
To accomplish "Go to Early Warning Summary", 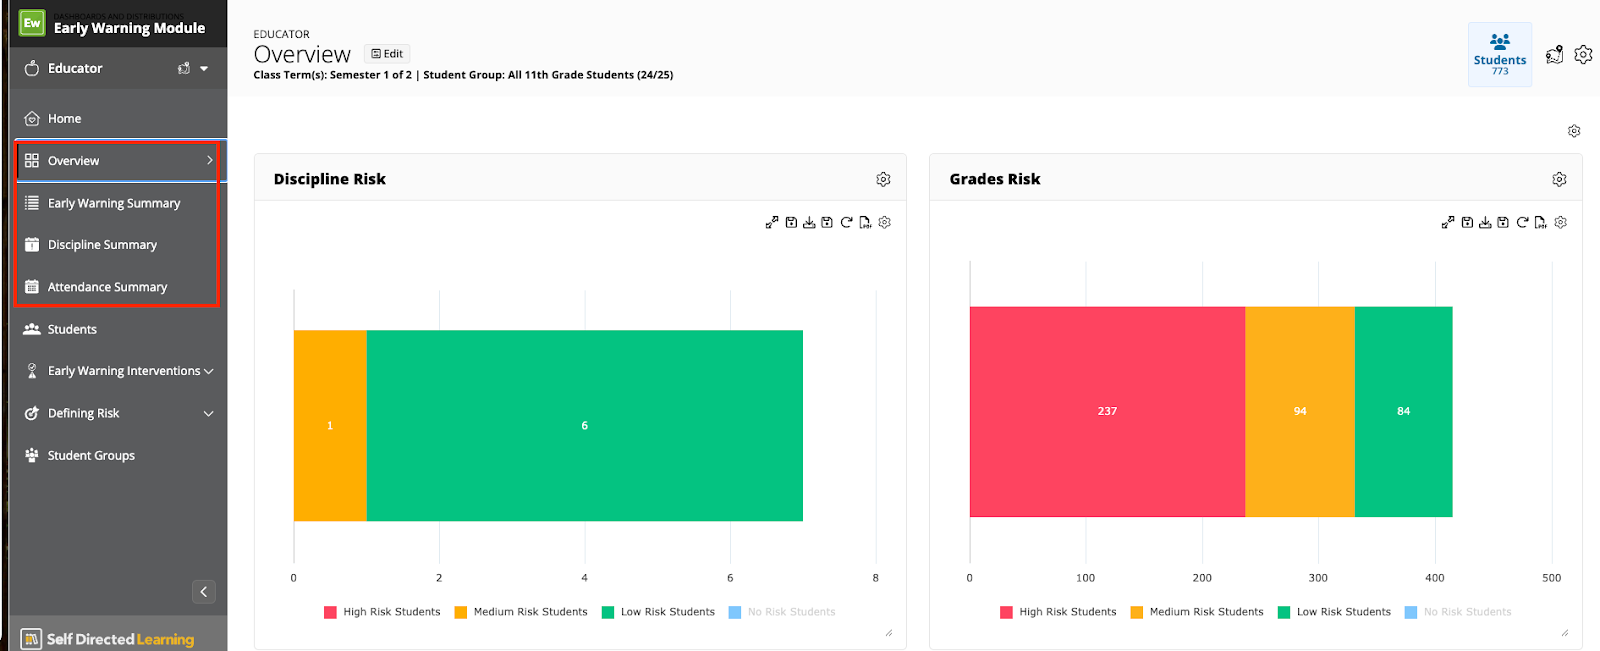I will tap(114, 202).
